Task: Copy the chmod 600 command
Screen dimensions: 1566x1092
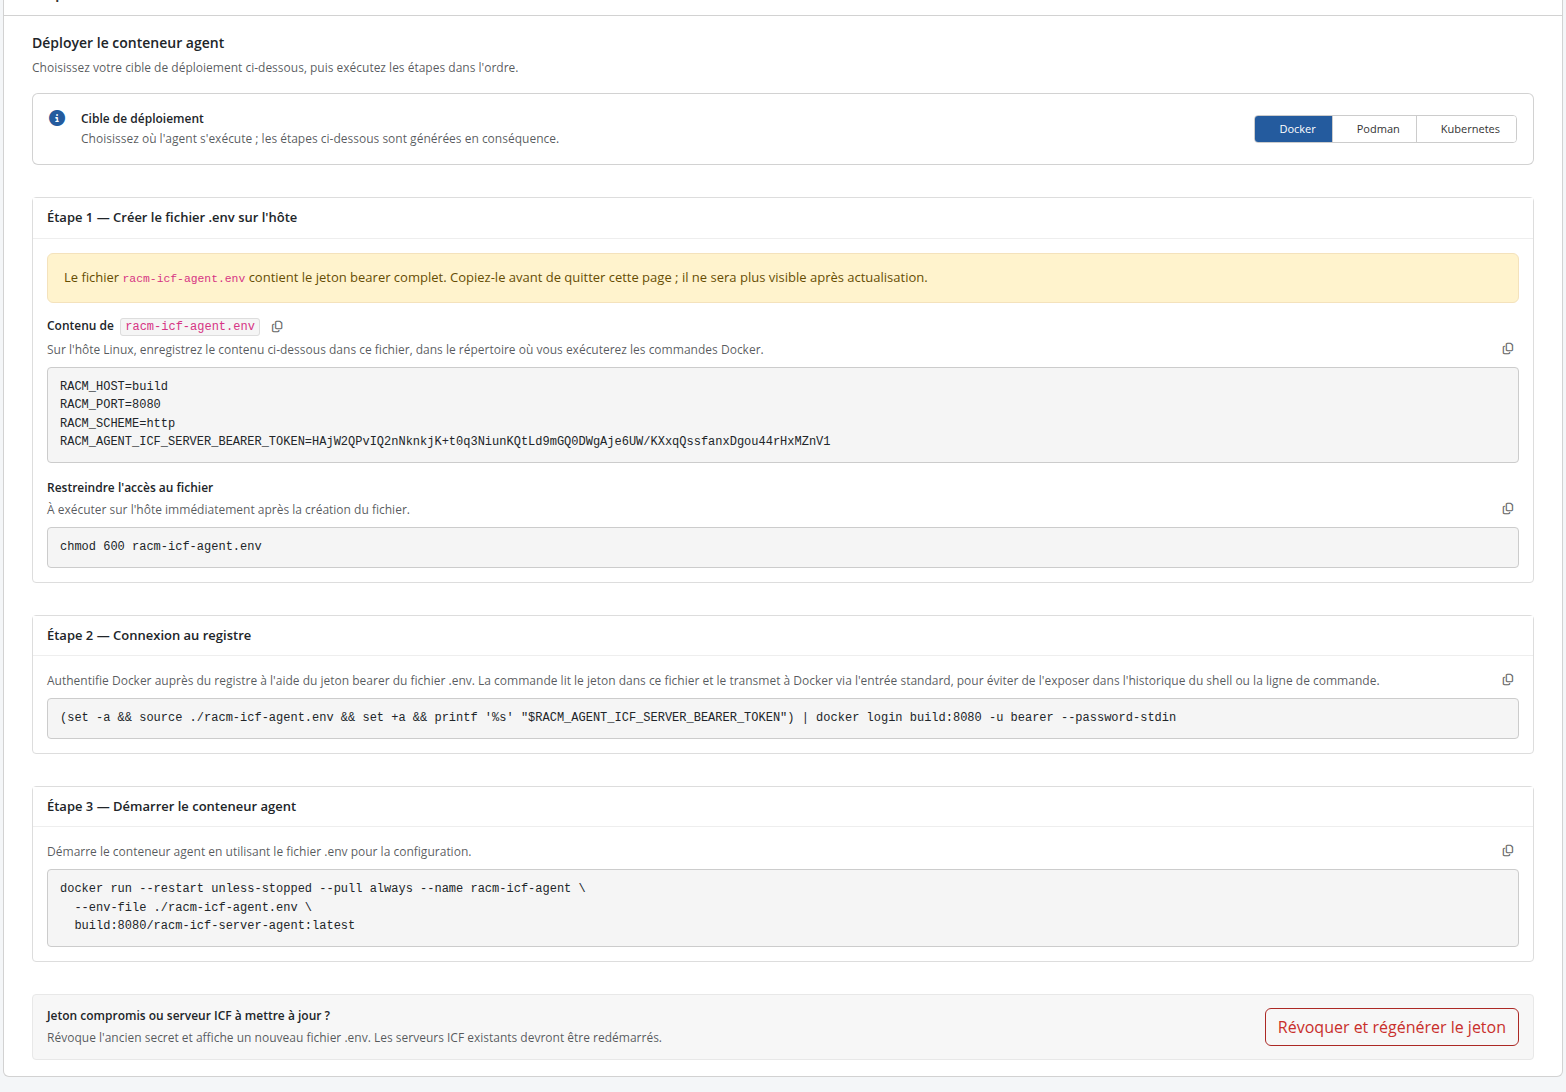Action: pos(1507,509)
